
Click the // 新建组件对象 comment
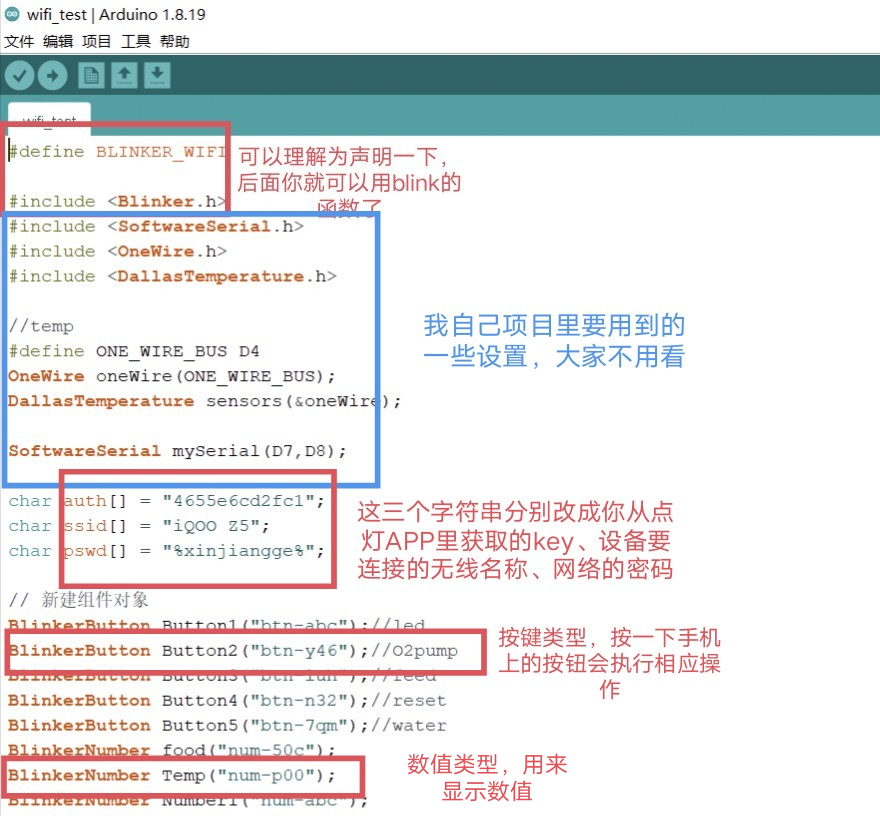point(79,600)
